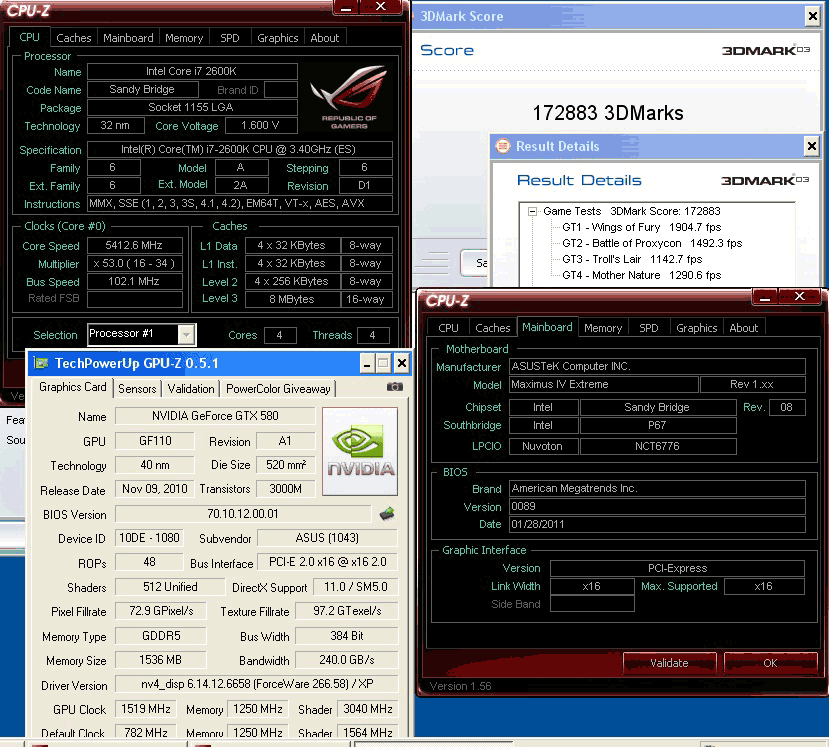Close the 3DMark Score window

[811, 16]
